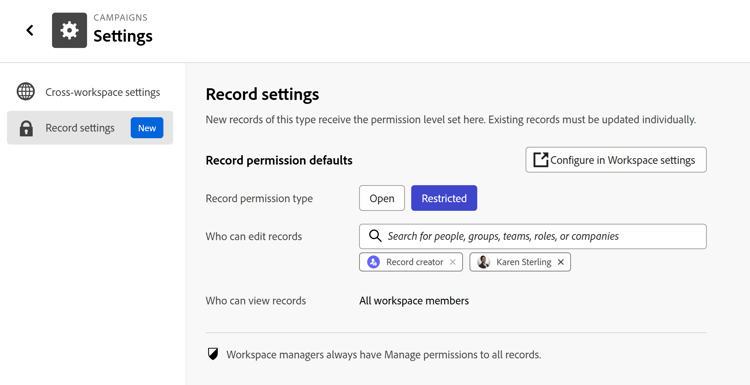Image resolution: width=750 pixels, height=385 pixels.
Task: Click the shield icon beside workspace managers note
Action: tap(213, 354)
